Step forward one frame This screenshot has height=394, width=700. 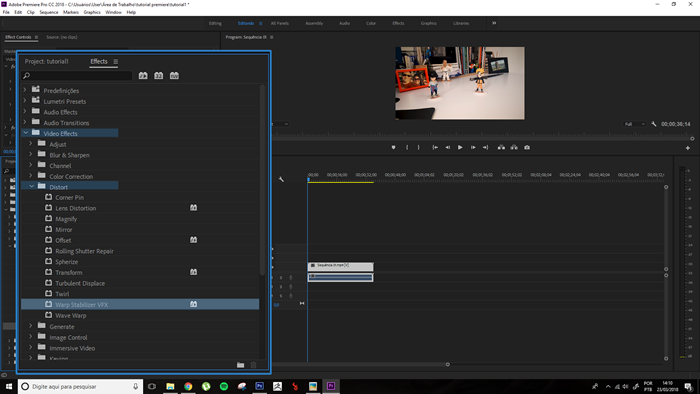point(473,147)
